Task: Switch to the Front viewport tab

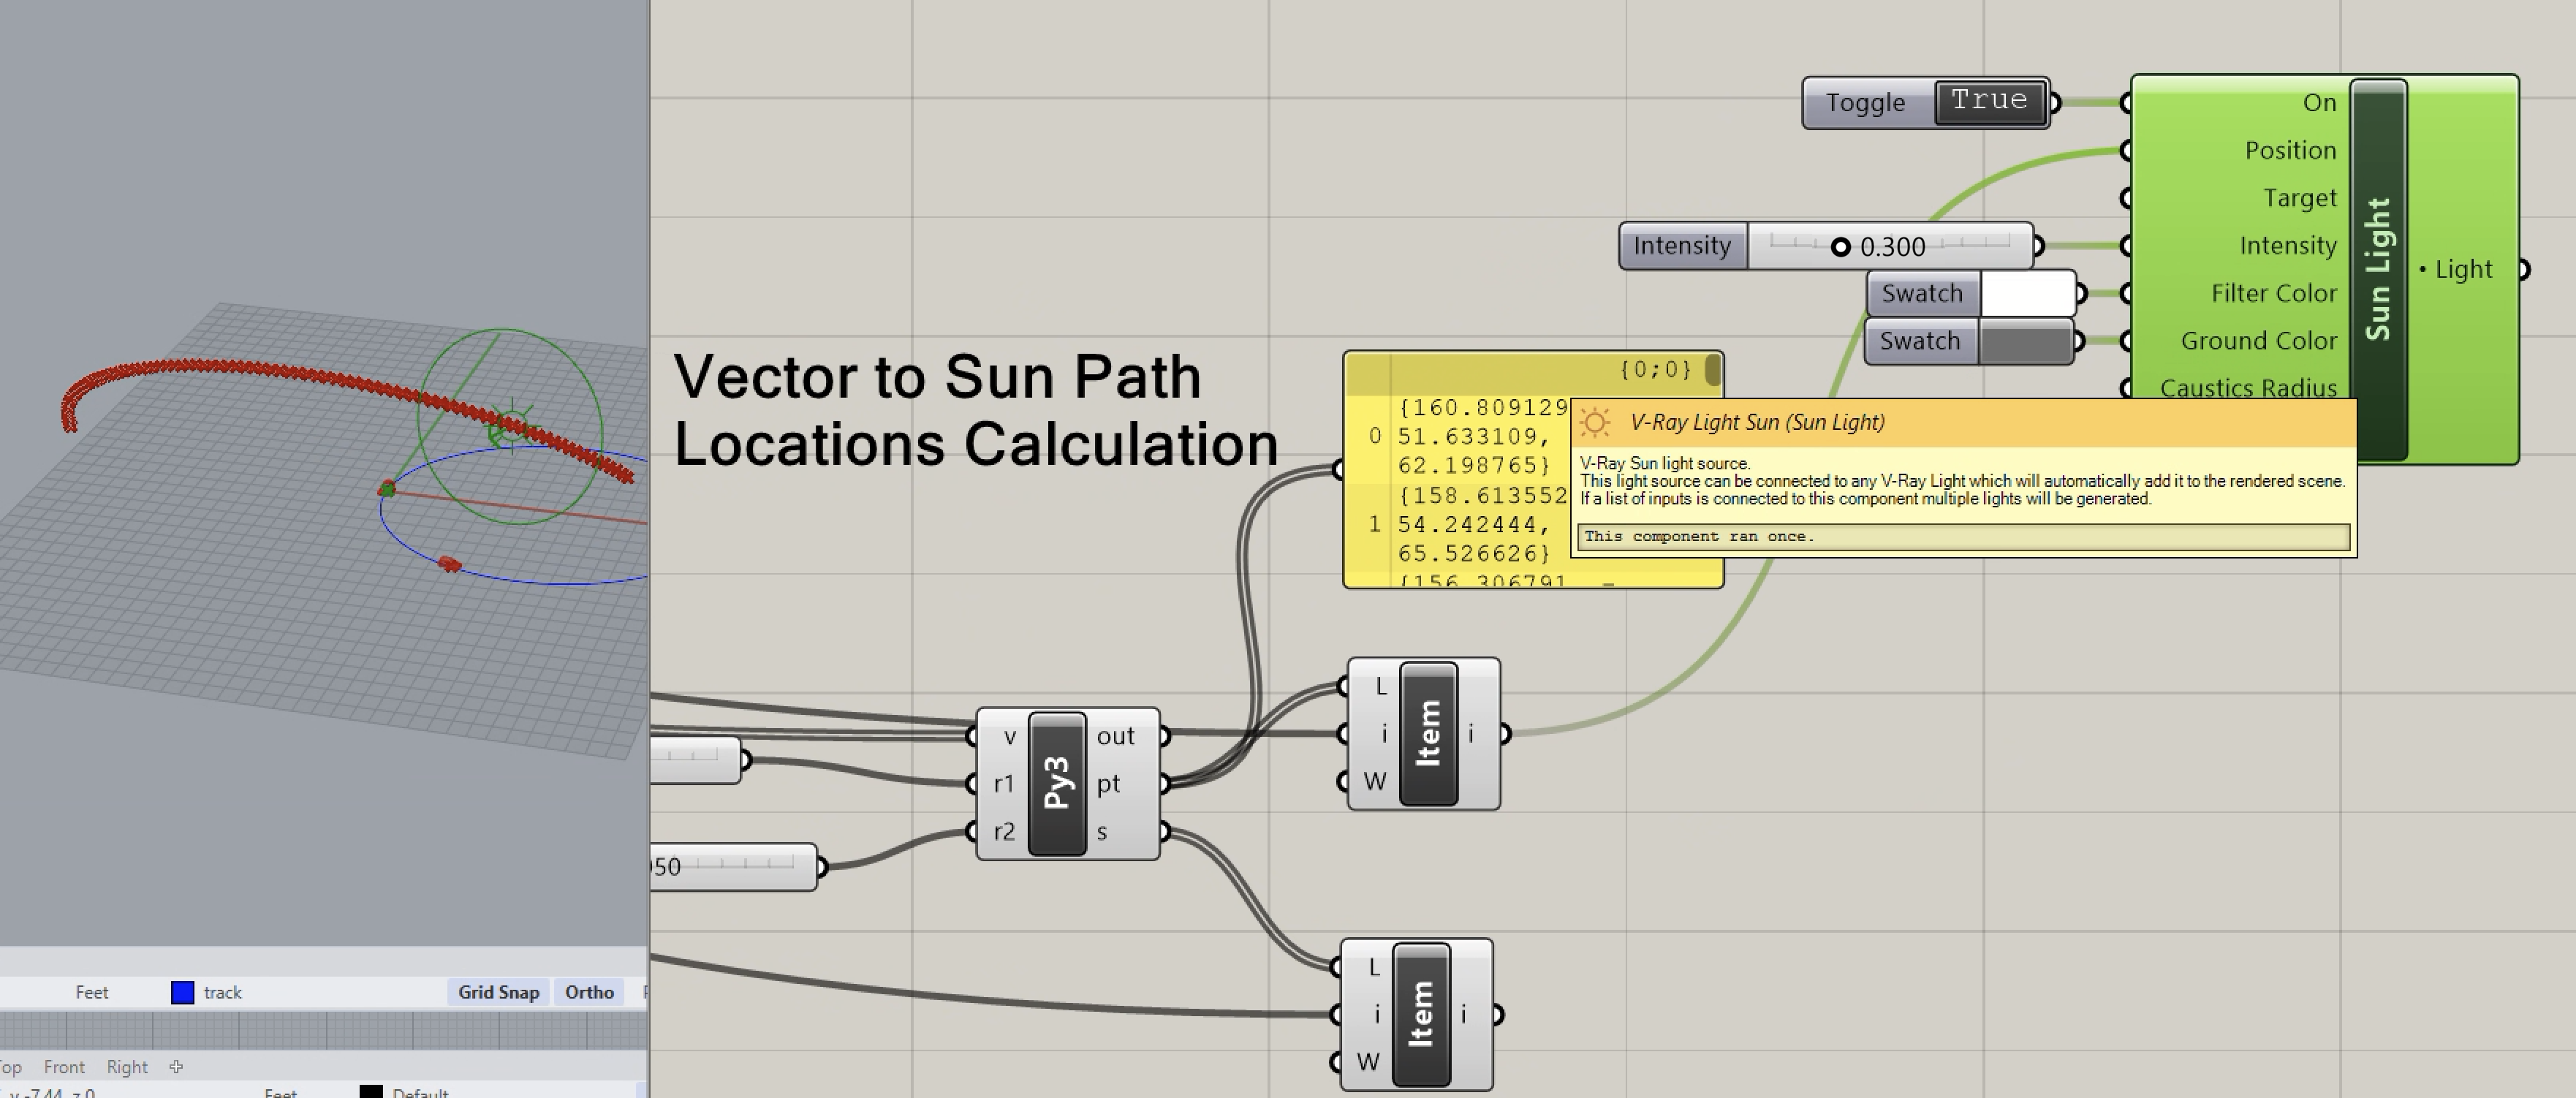Action: click(x=64, y=1067)
